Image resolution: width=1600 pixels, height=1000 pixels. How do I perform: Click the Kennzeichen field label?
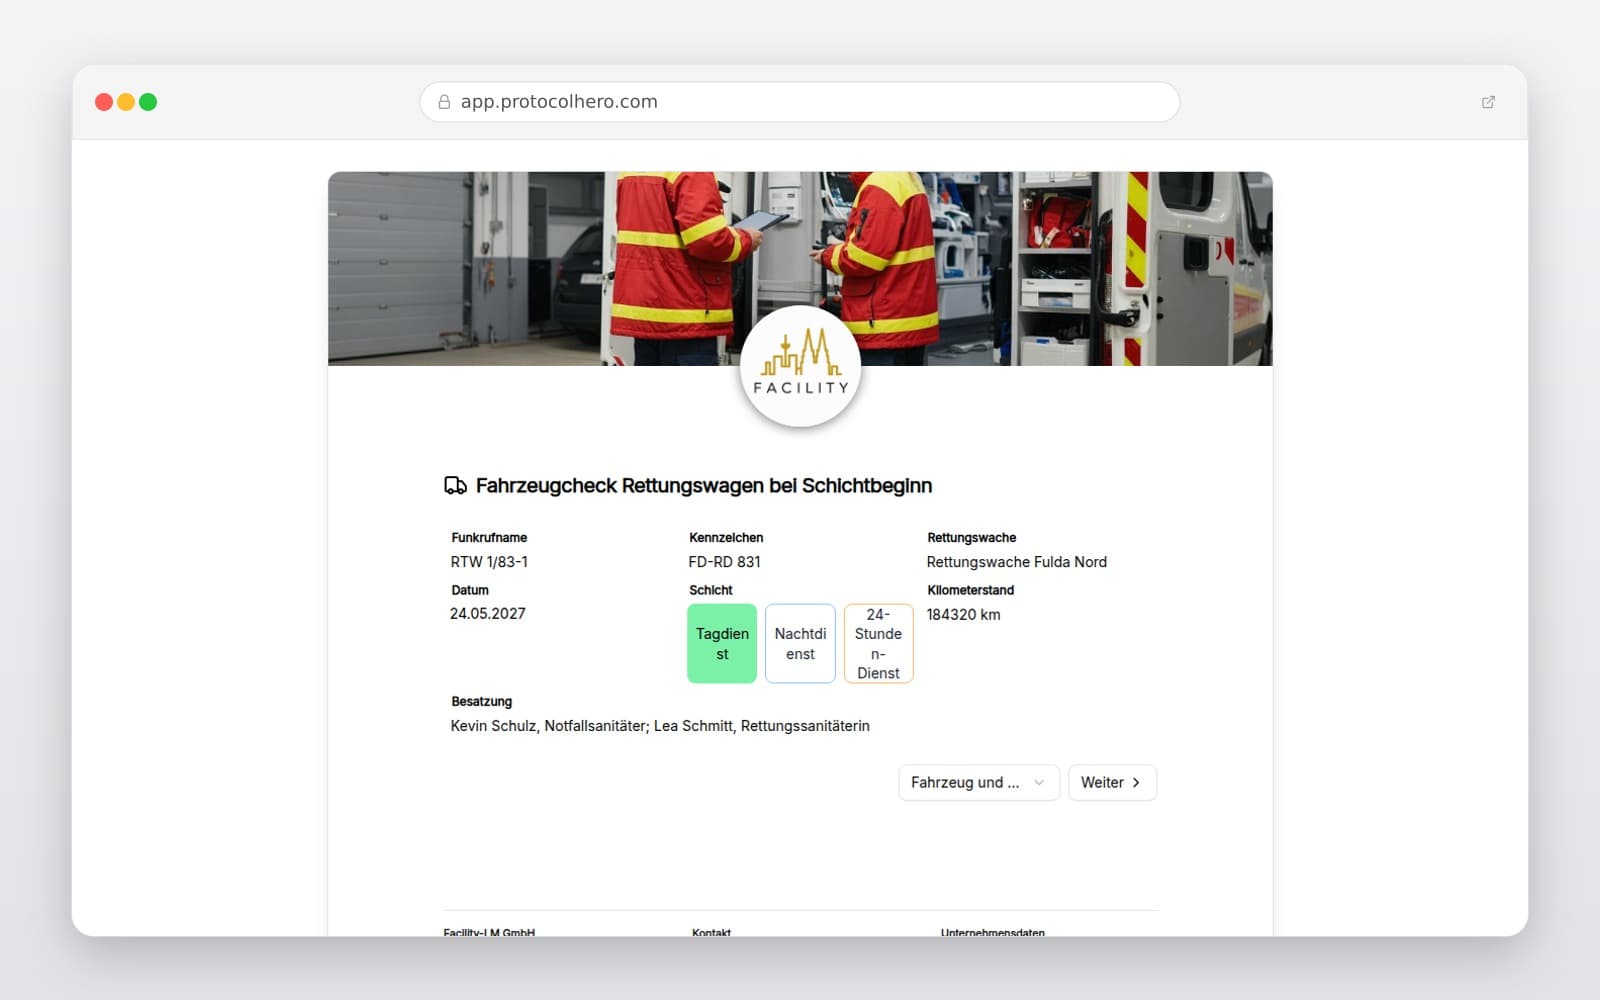pyautogui.click(x=726, y=538)
